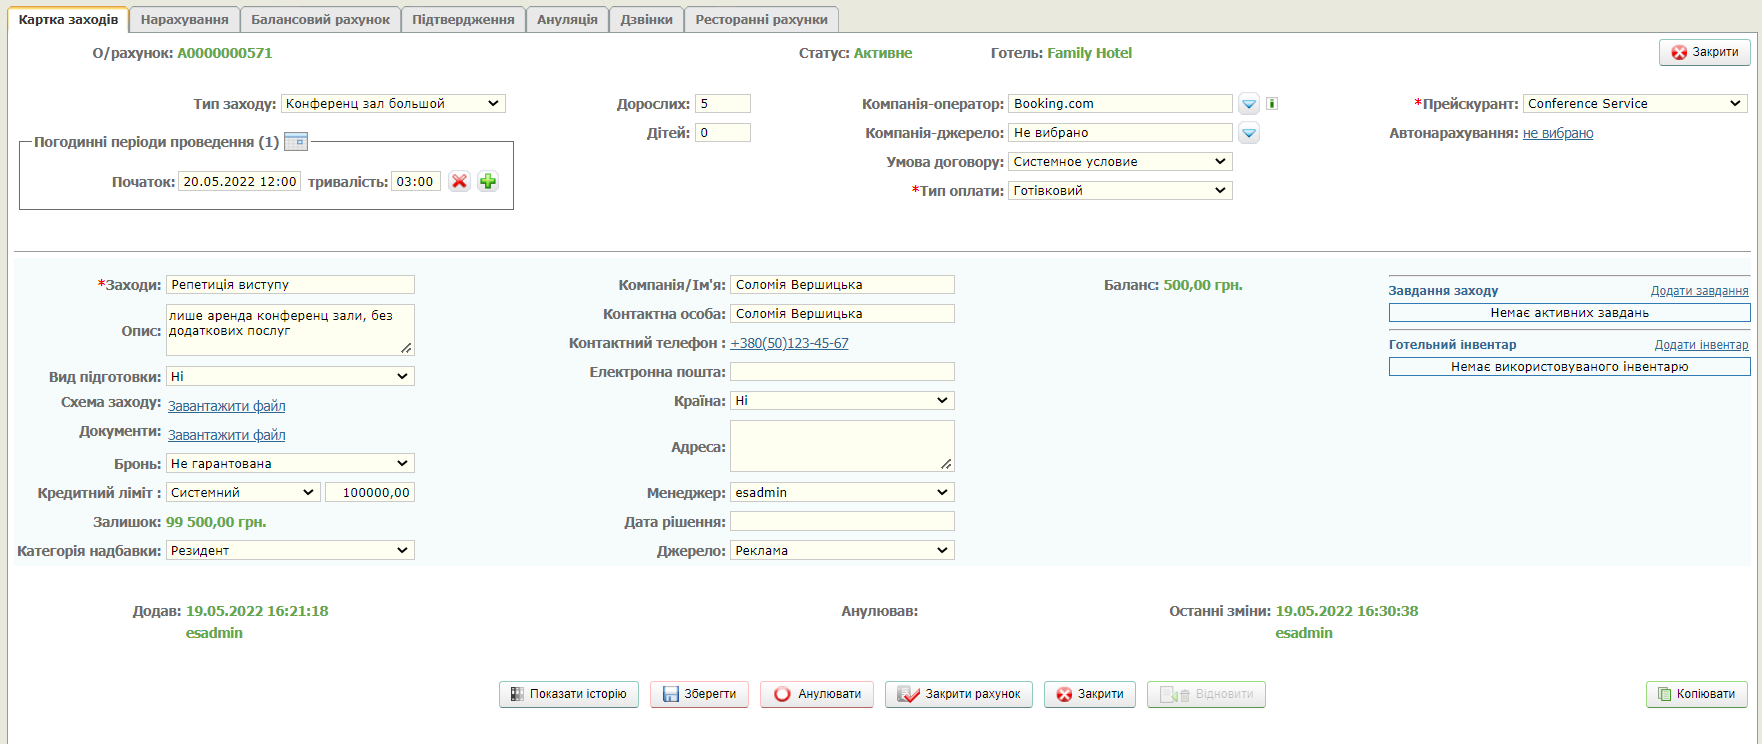Open the Компанія-джерело selection arrow

point(1249,133)
